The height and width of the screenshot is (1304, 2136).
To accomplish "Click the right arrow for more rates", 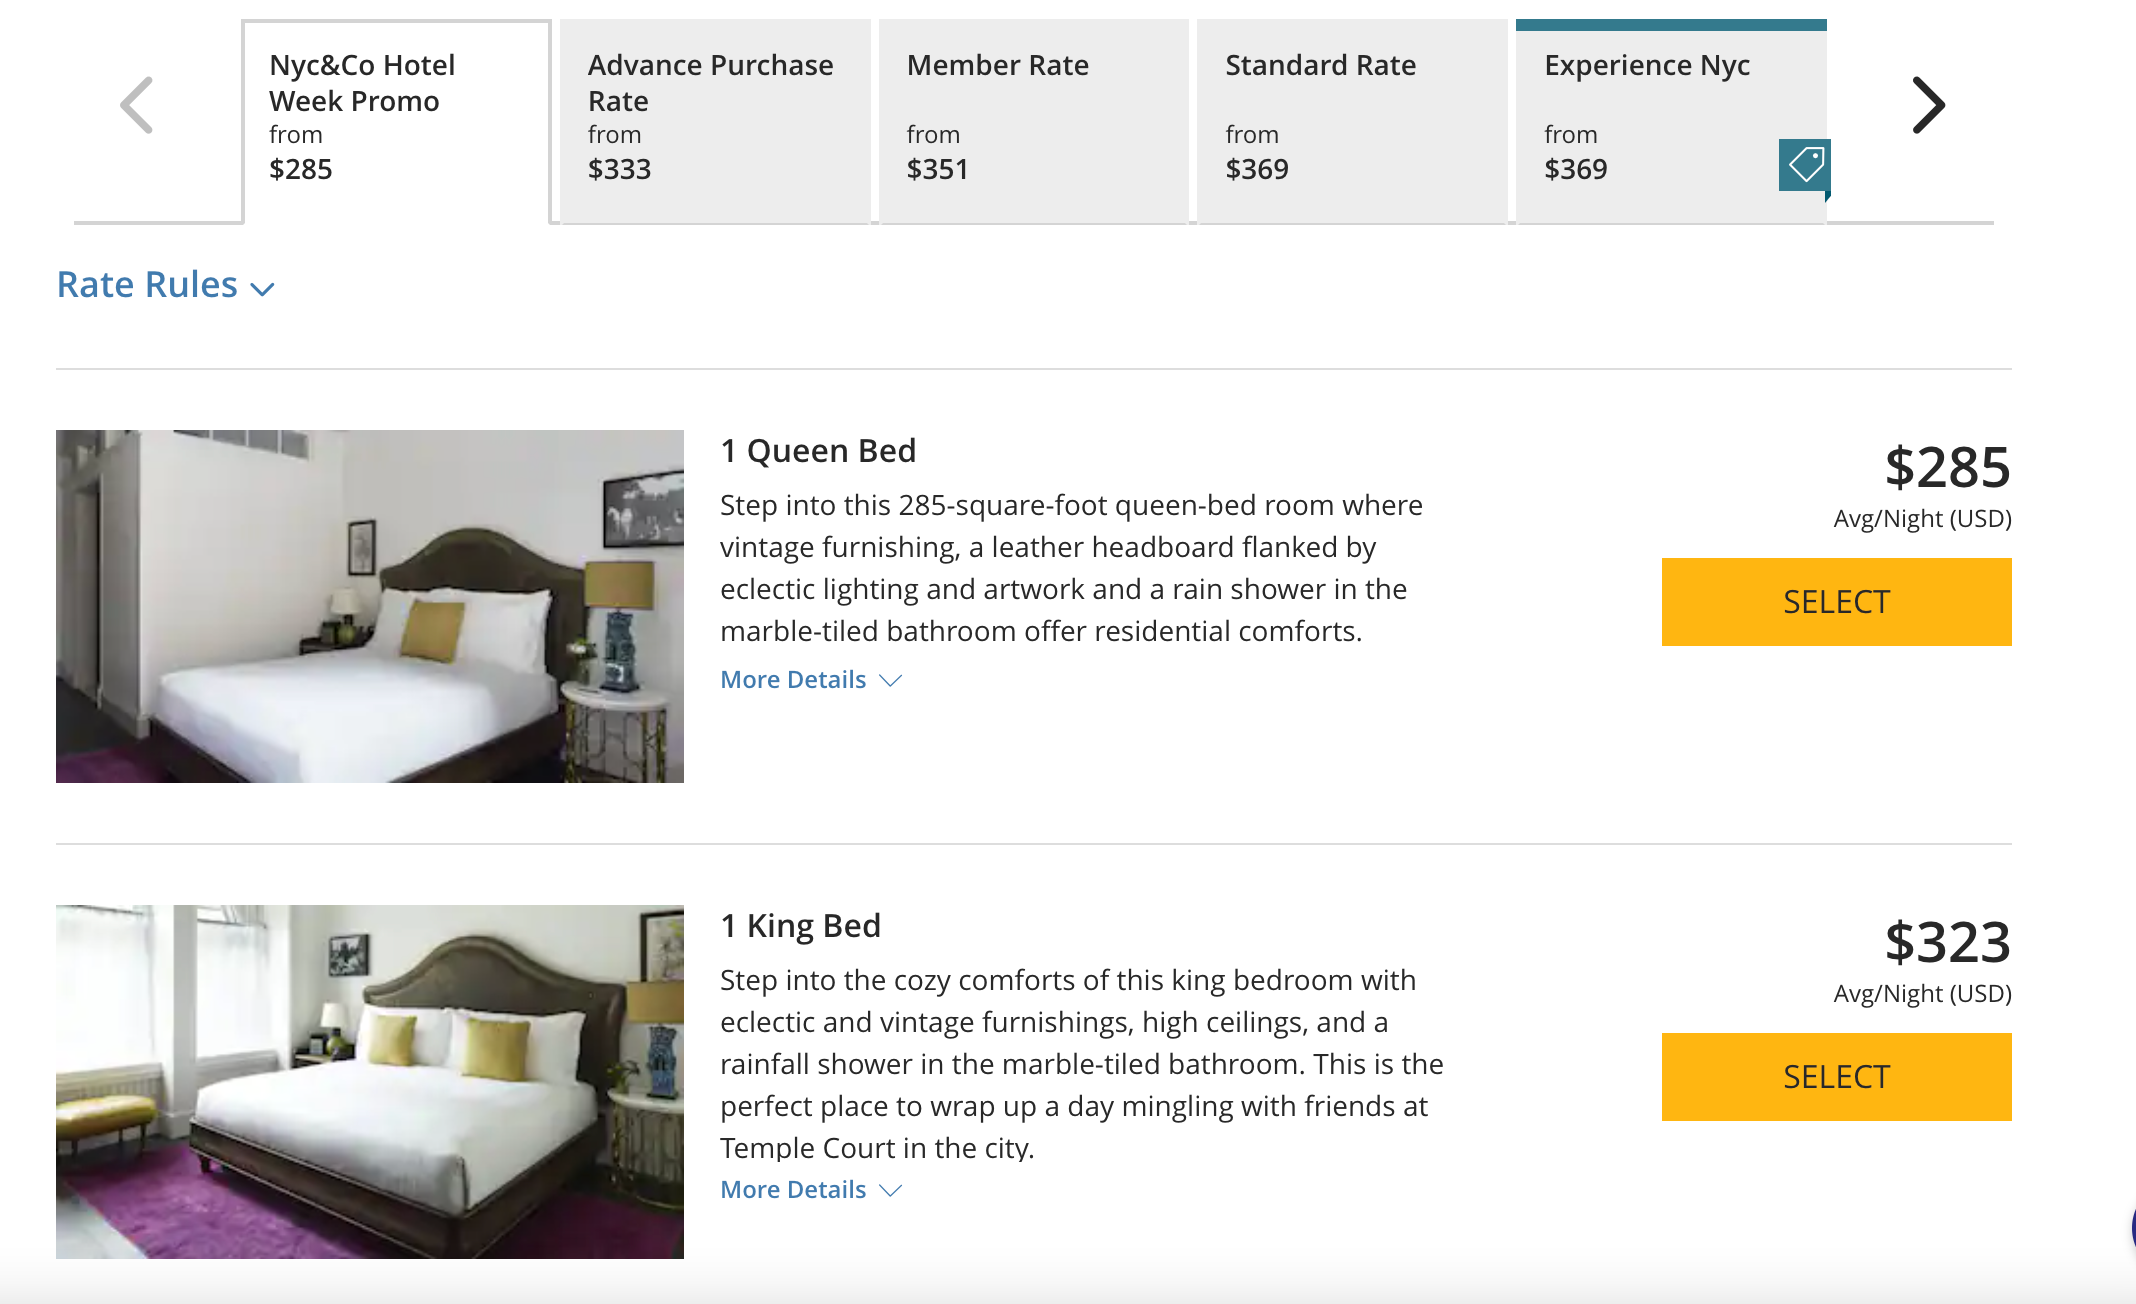I will (x=1927, y=105).
